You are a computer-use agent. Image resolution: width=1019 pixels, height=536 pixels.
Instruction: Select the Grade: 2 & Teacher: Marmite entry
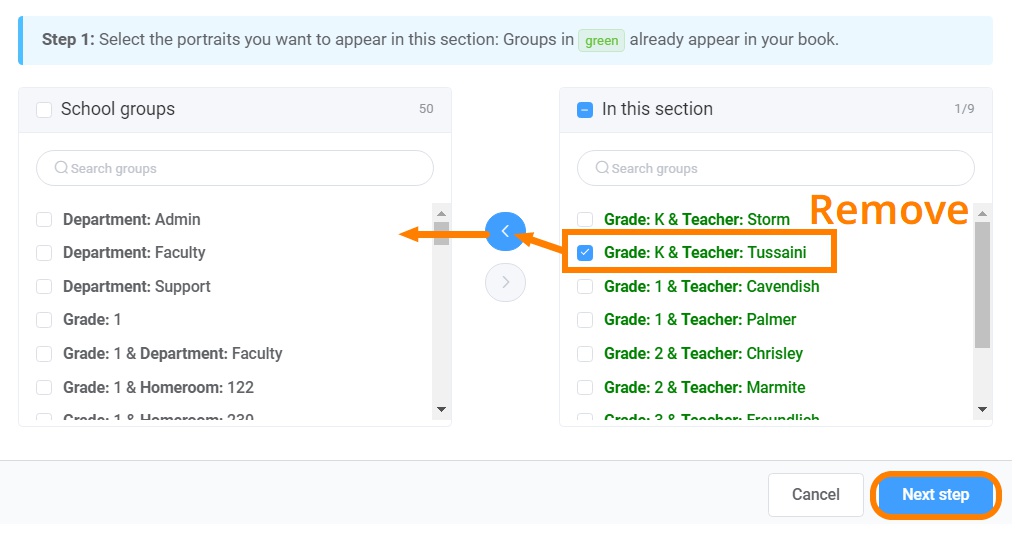pyautogui.click(x=704, y=388)
